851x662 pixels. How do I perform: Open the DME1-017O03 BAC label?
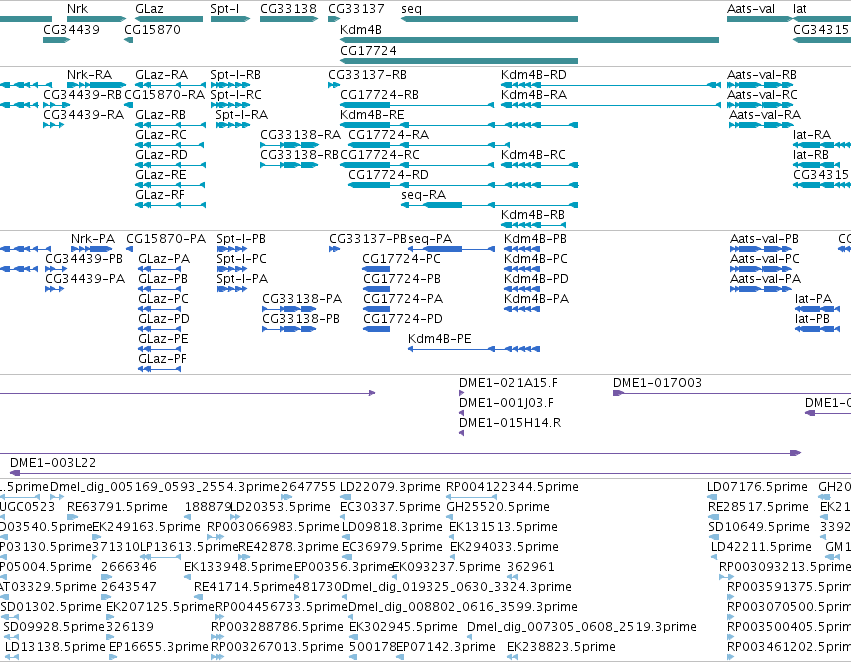pos(657,383)
